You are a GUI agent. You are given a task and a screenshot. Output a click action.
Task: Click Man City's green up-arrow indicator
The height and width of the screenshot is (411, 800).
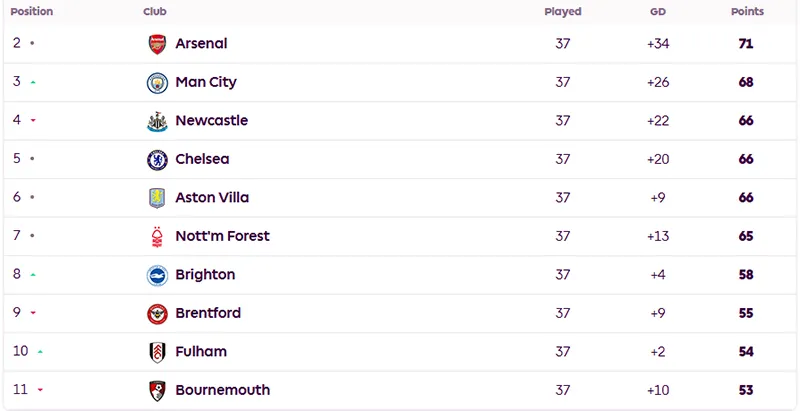pyautogui.click(x=33, y=82)
